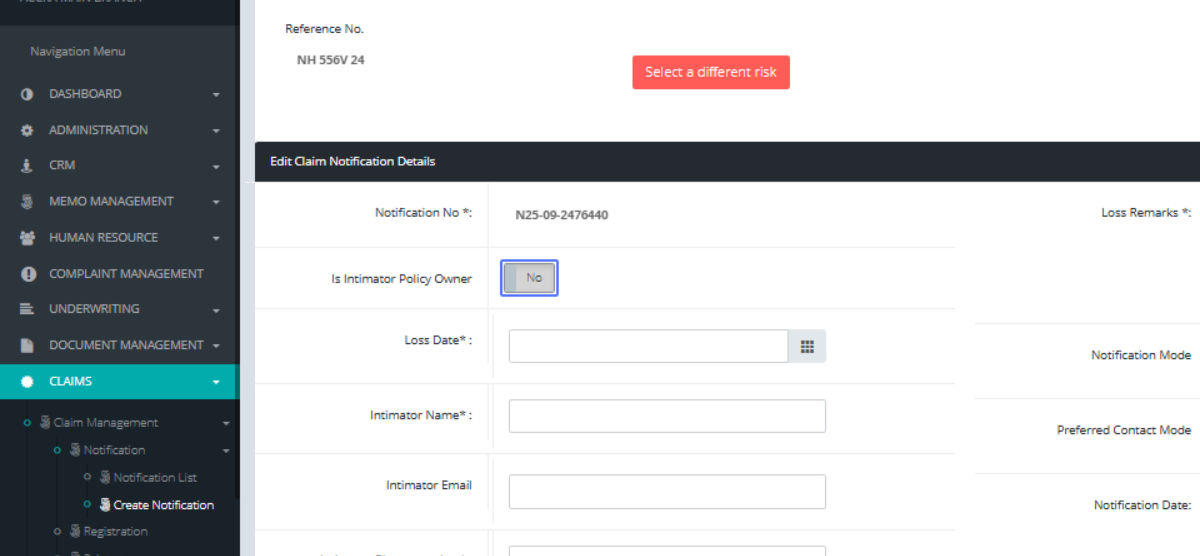Collapse the Claim Management tree node
The height and width of the screenshot is (556, 1200).
pyautogui.click(x=225, y=424)
